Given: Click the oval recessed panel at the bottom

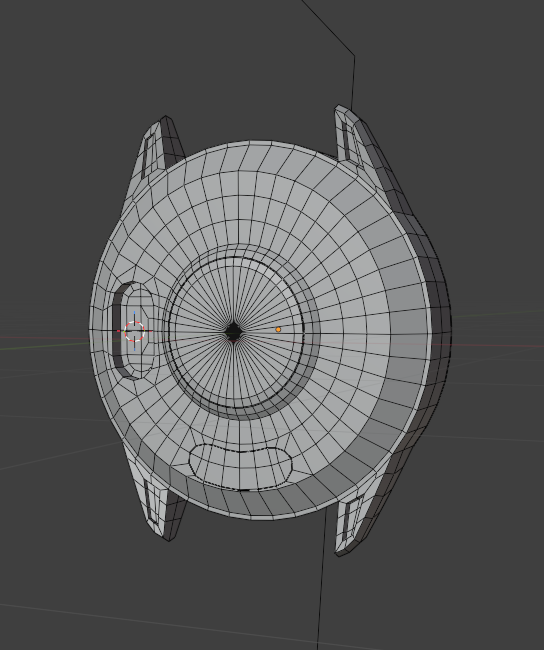Looking at the screenshot, I should pyautogui.click(x=240, y=466).
